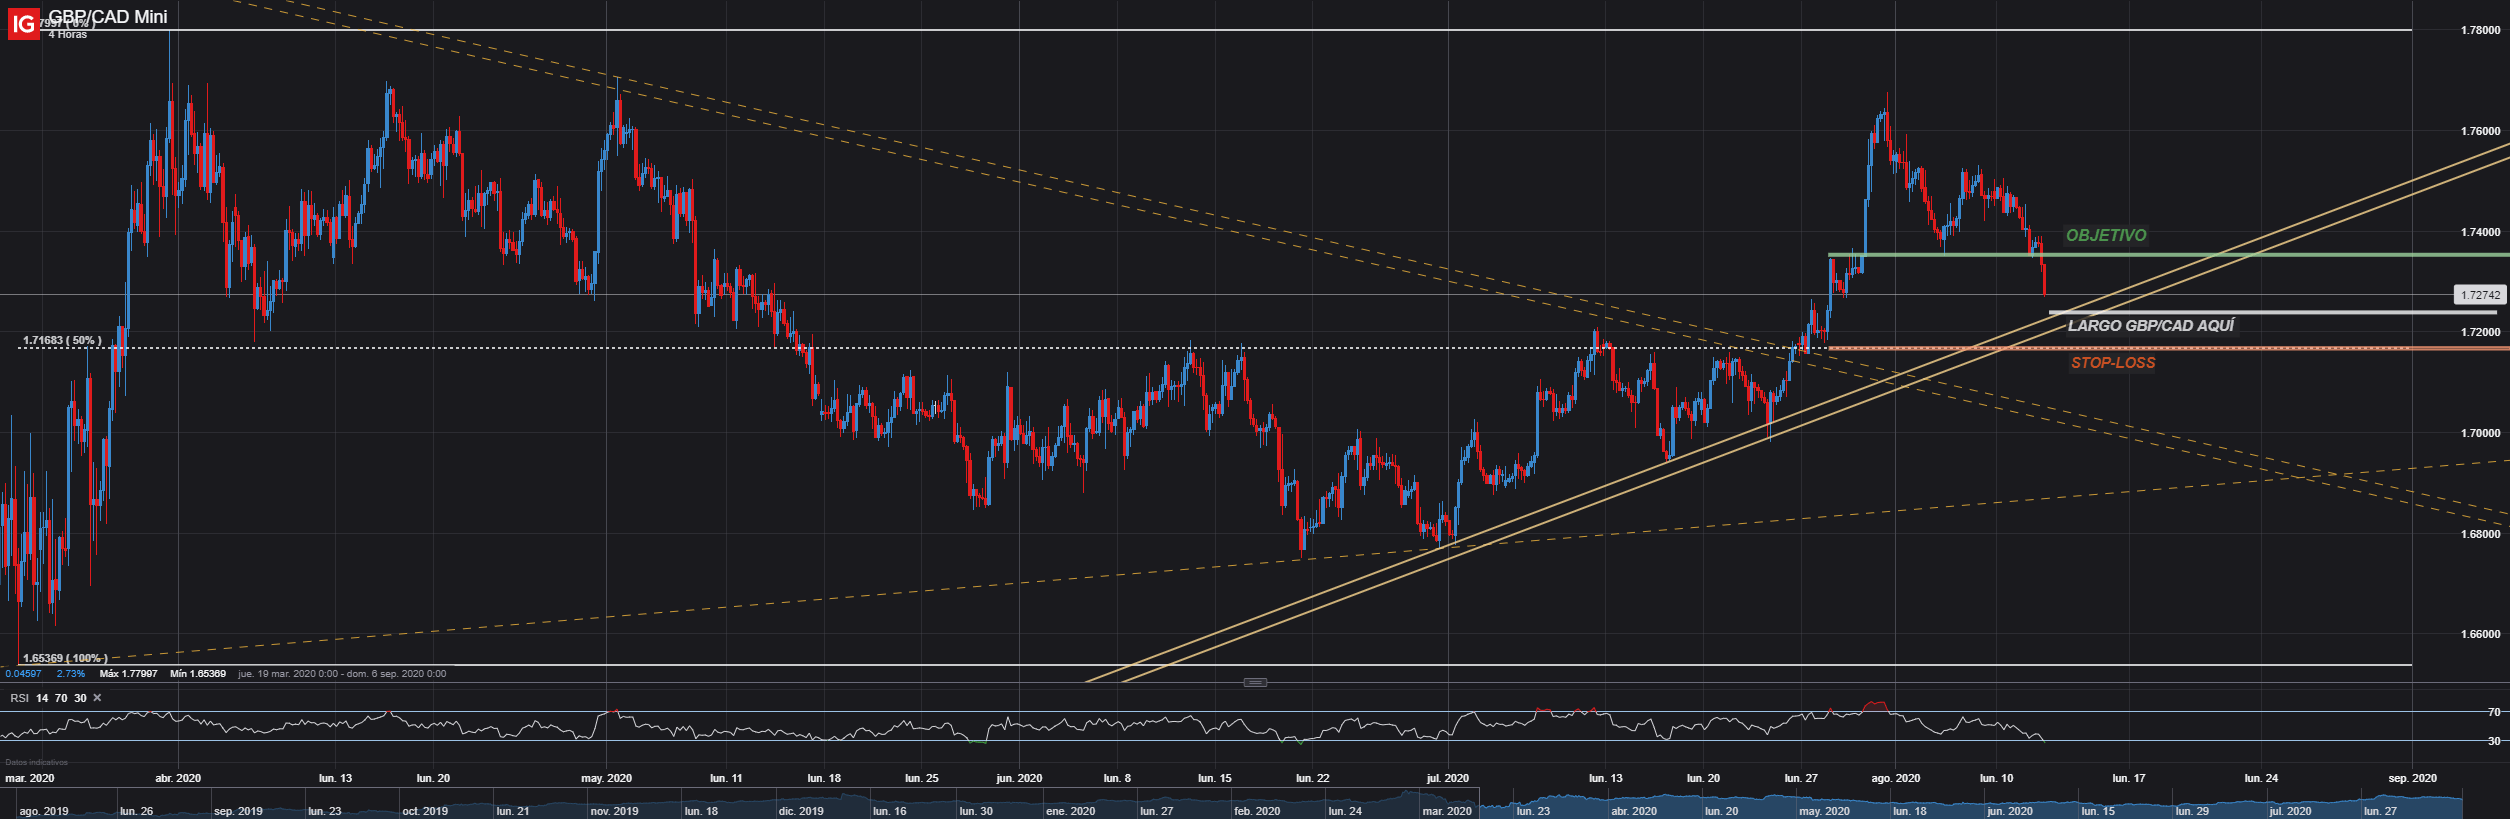The width and height of the screenshot is (2510, 819).
Task: Click the '4 Horas' timeframe label
Action: 68,35
